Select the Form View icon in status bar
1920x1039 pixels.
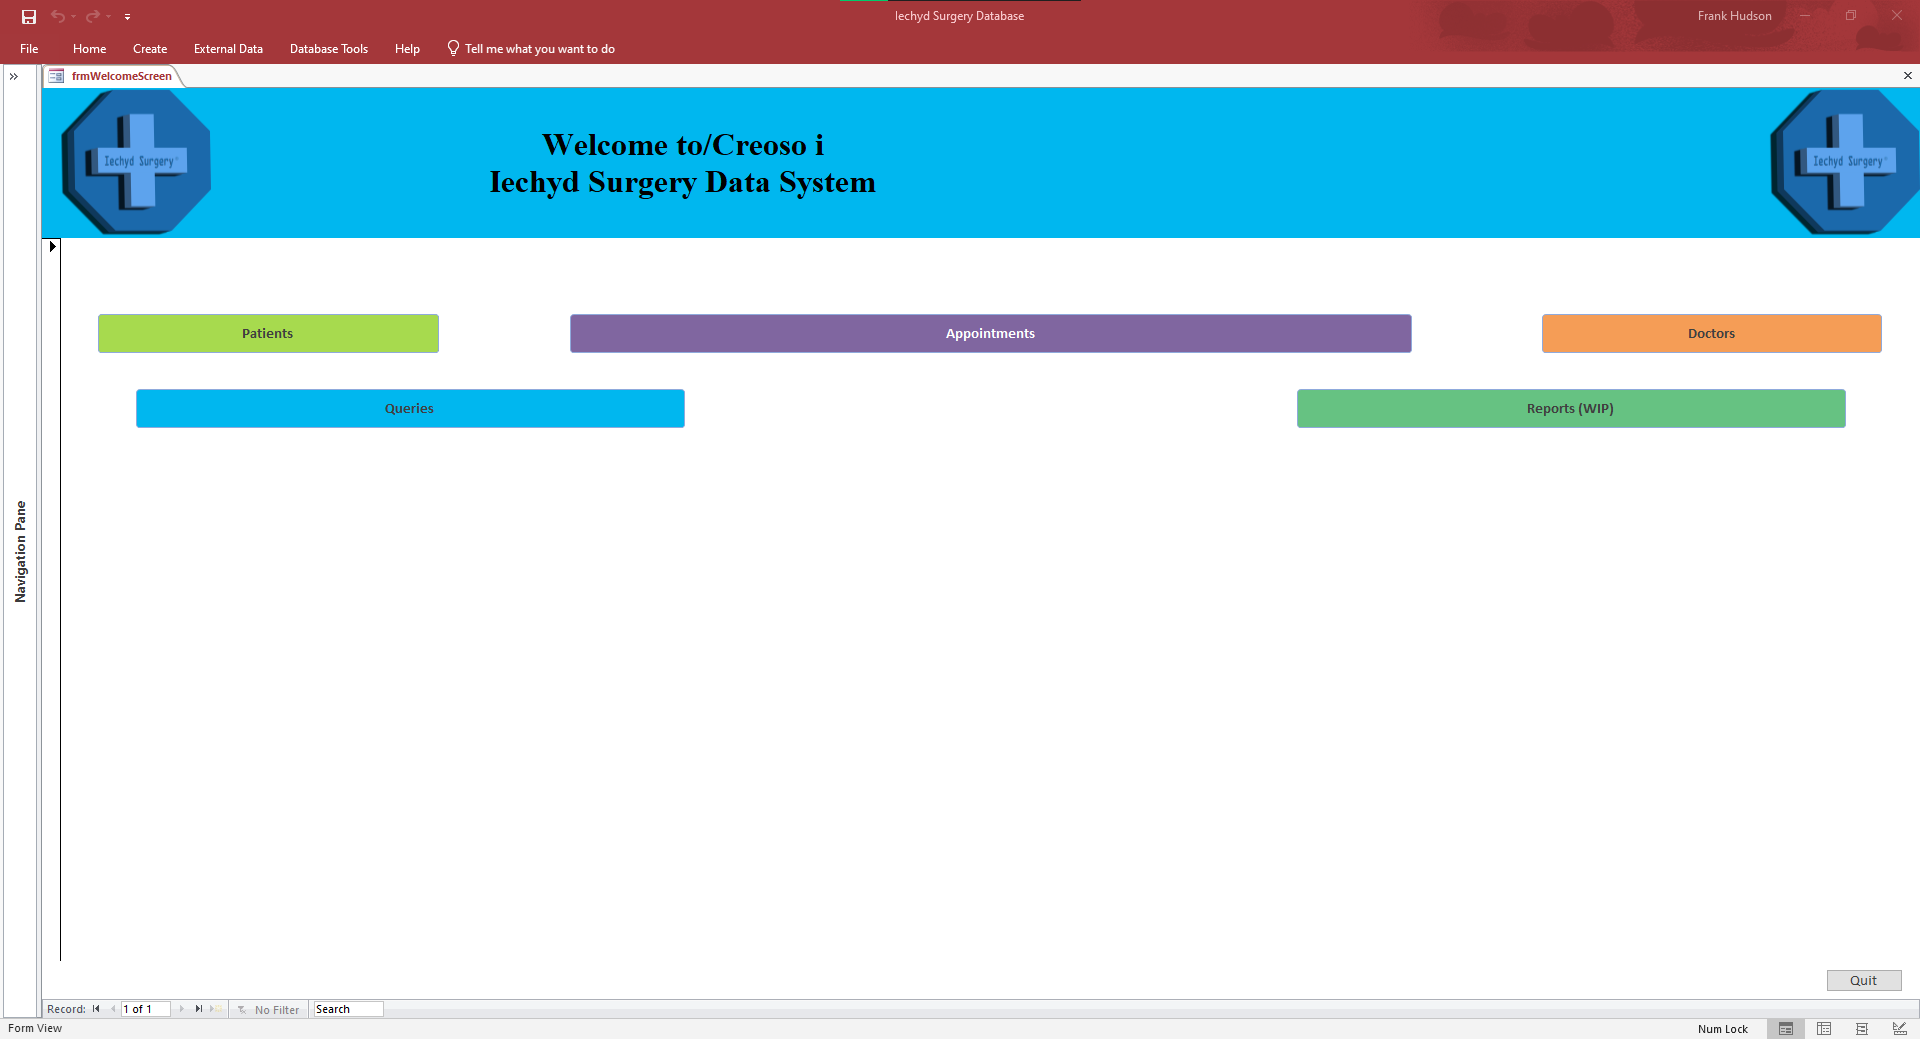pos(1786,1029)
